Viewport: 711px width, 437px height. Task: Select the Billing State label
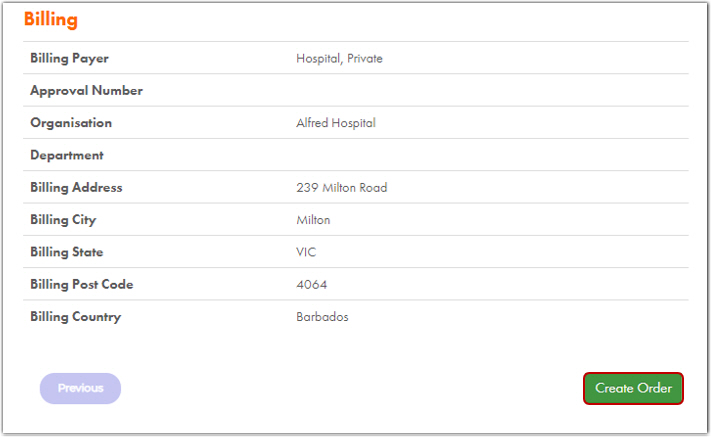point(67,252)
